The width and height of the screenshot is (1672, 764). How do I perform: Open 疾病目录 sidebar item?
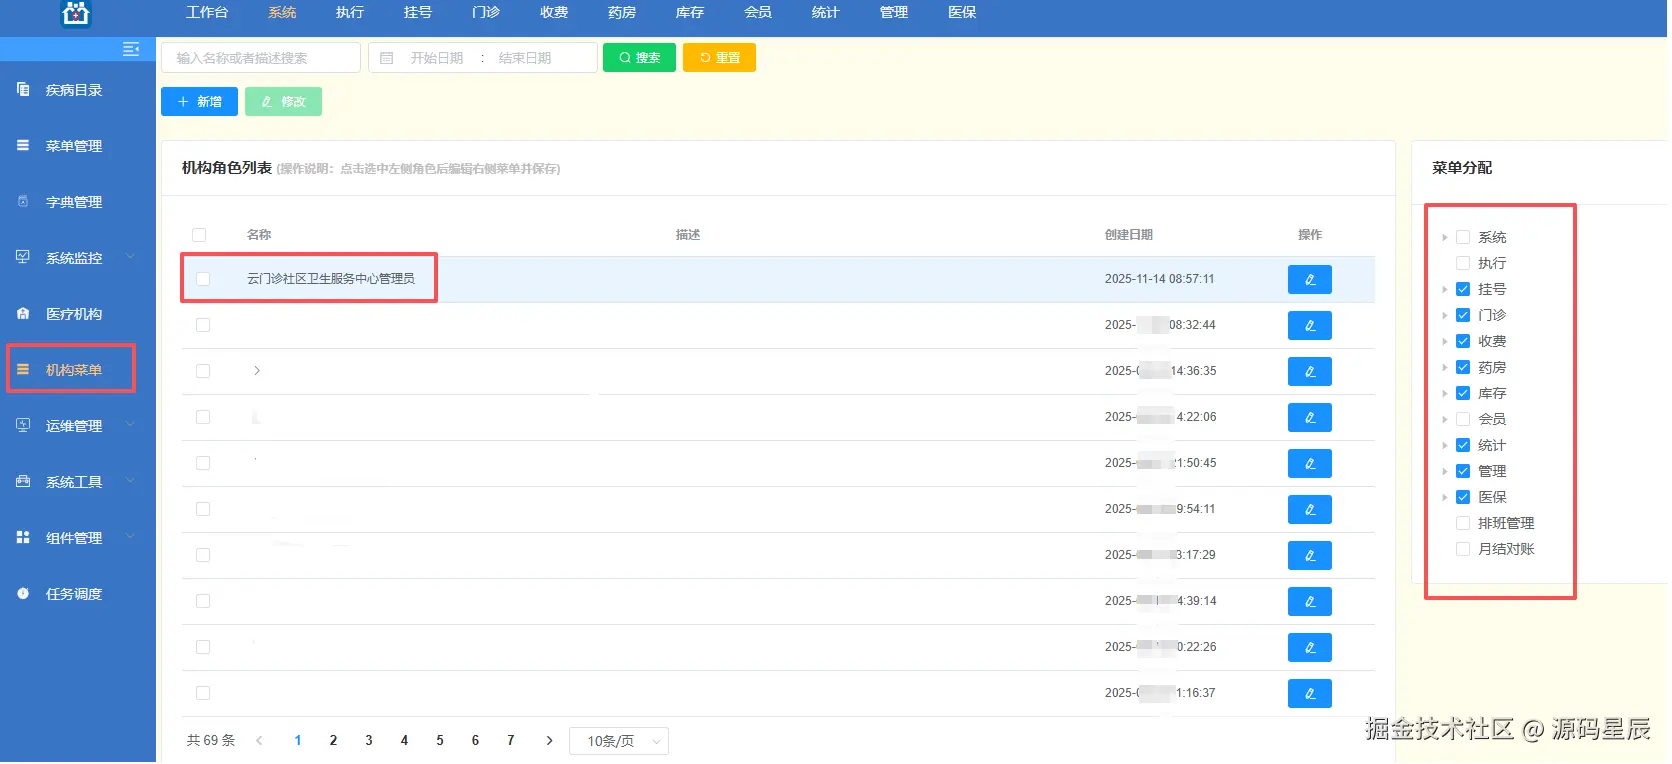click(74, 90)
